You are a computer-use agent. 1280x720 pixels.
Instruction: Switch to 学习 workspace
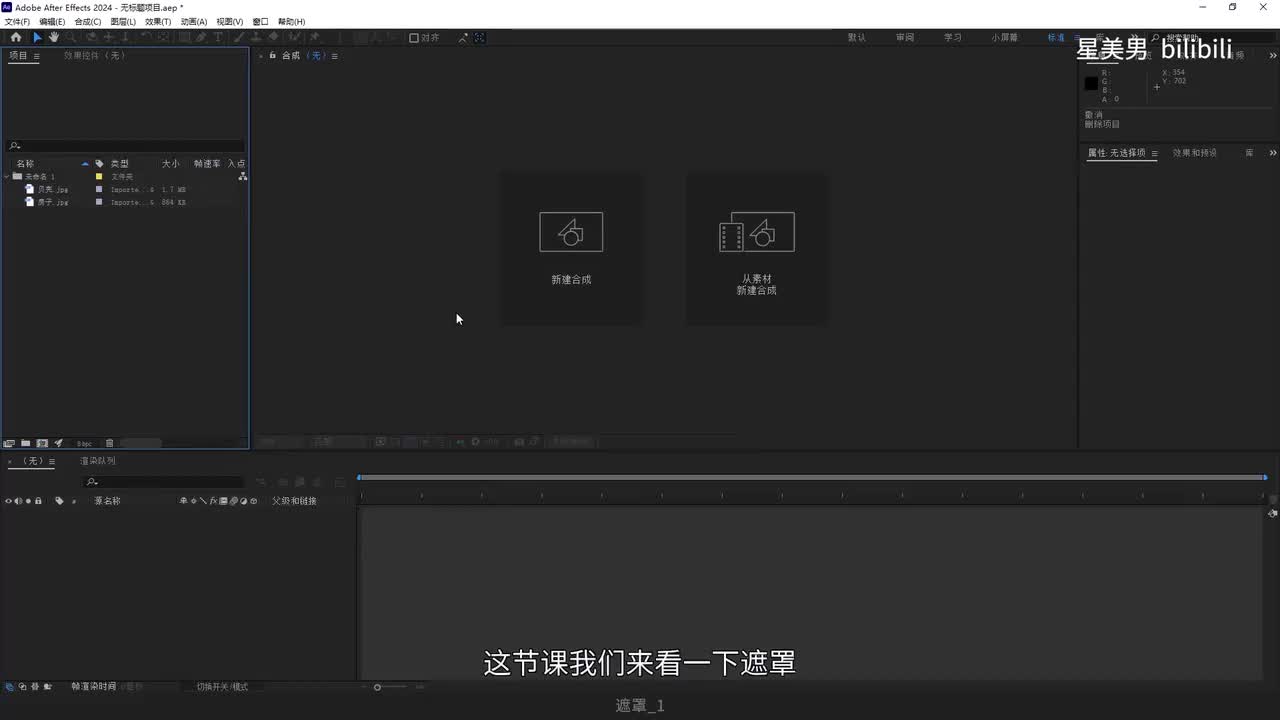pos(953,38)
